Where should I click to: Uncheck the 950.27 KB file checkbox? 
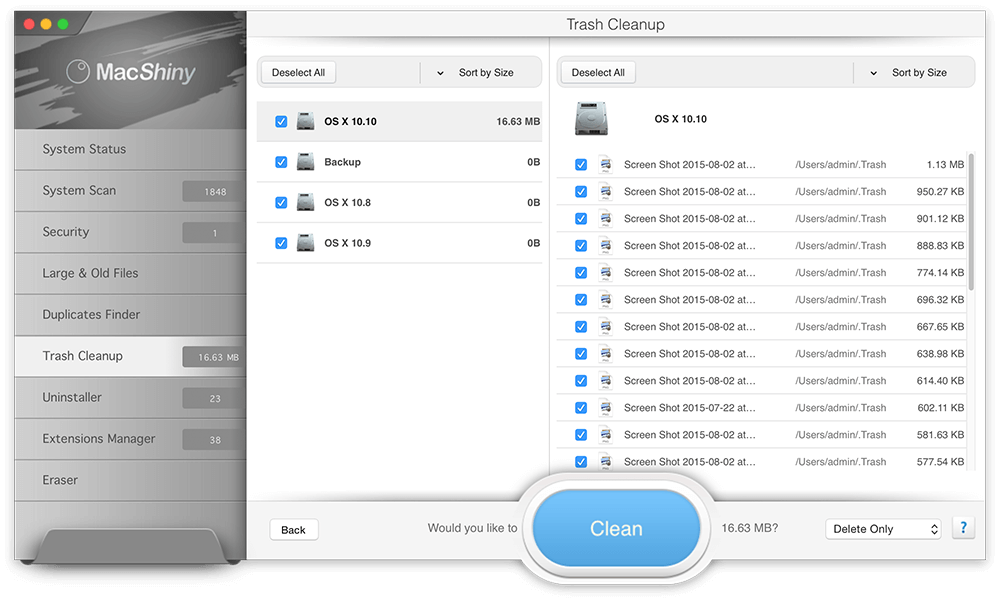[x=581, y=191]
